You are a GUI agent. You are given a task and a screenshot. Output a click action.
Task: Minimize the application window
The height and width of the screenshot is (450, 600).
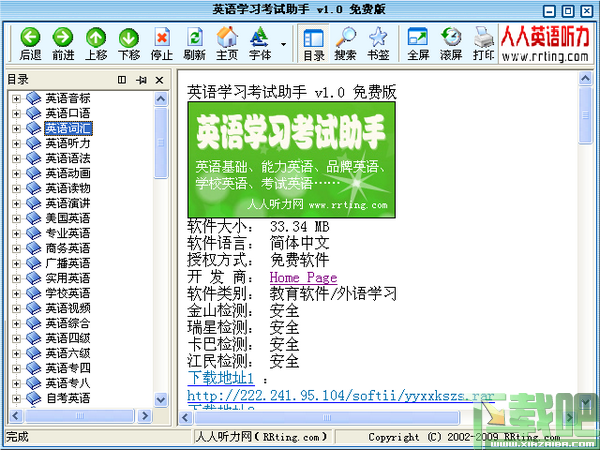pos(549,11)
